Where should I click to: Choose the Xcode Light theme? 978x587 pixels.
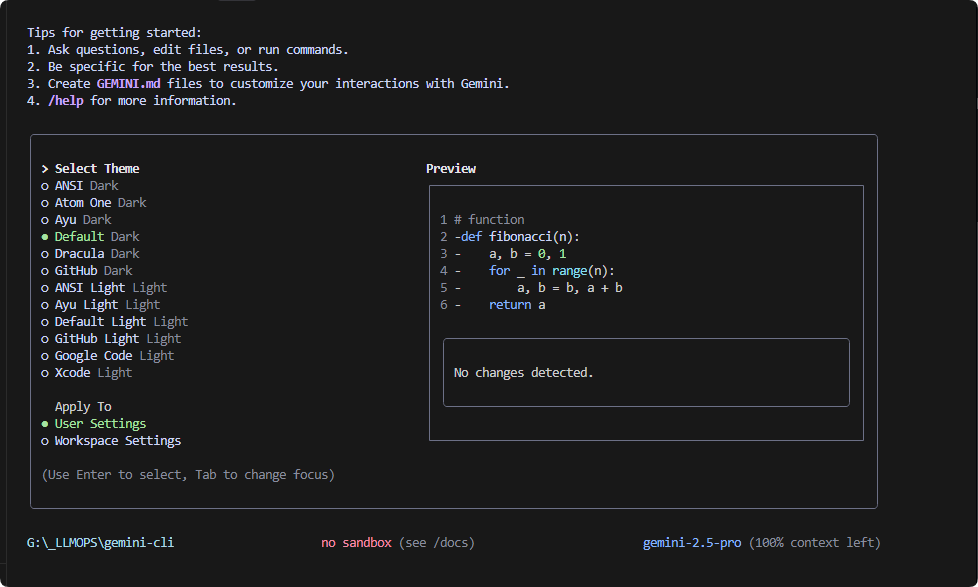click(87, 372)
